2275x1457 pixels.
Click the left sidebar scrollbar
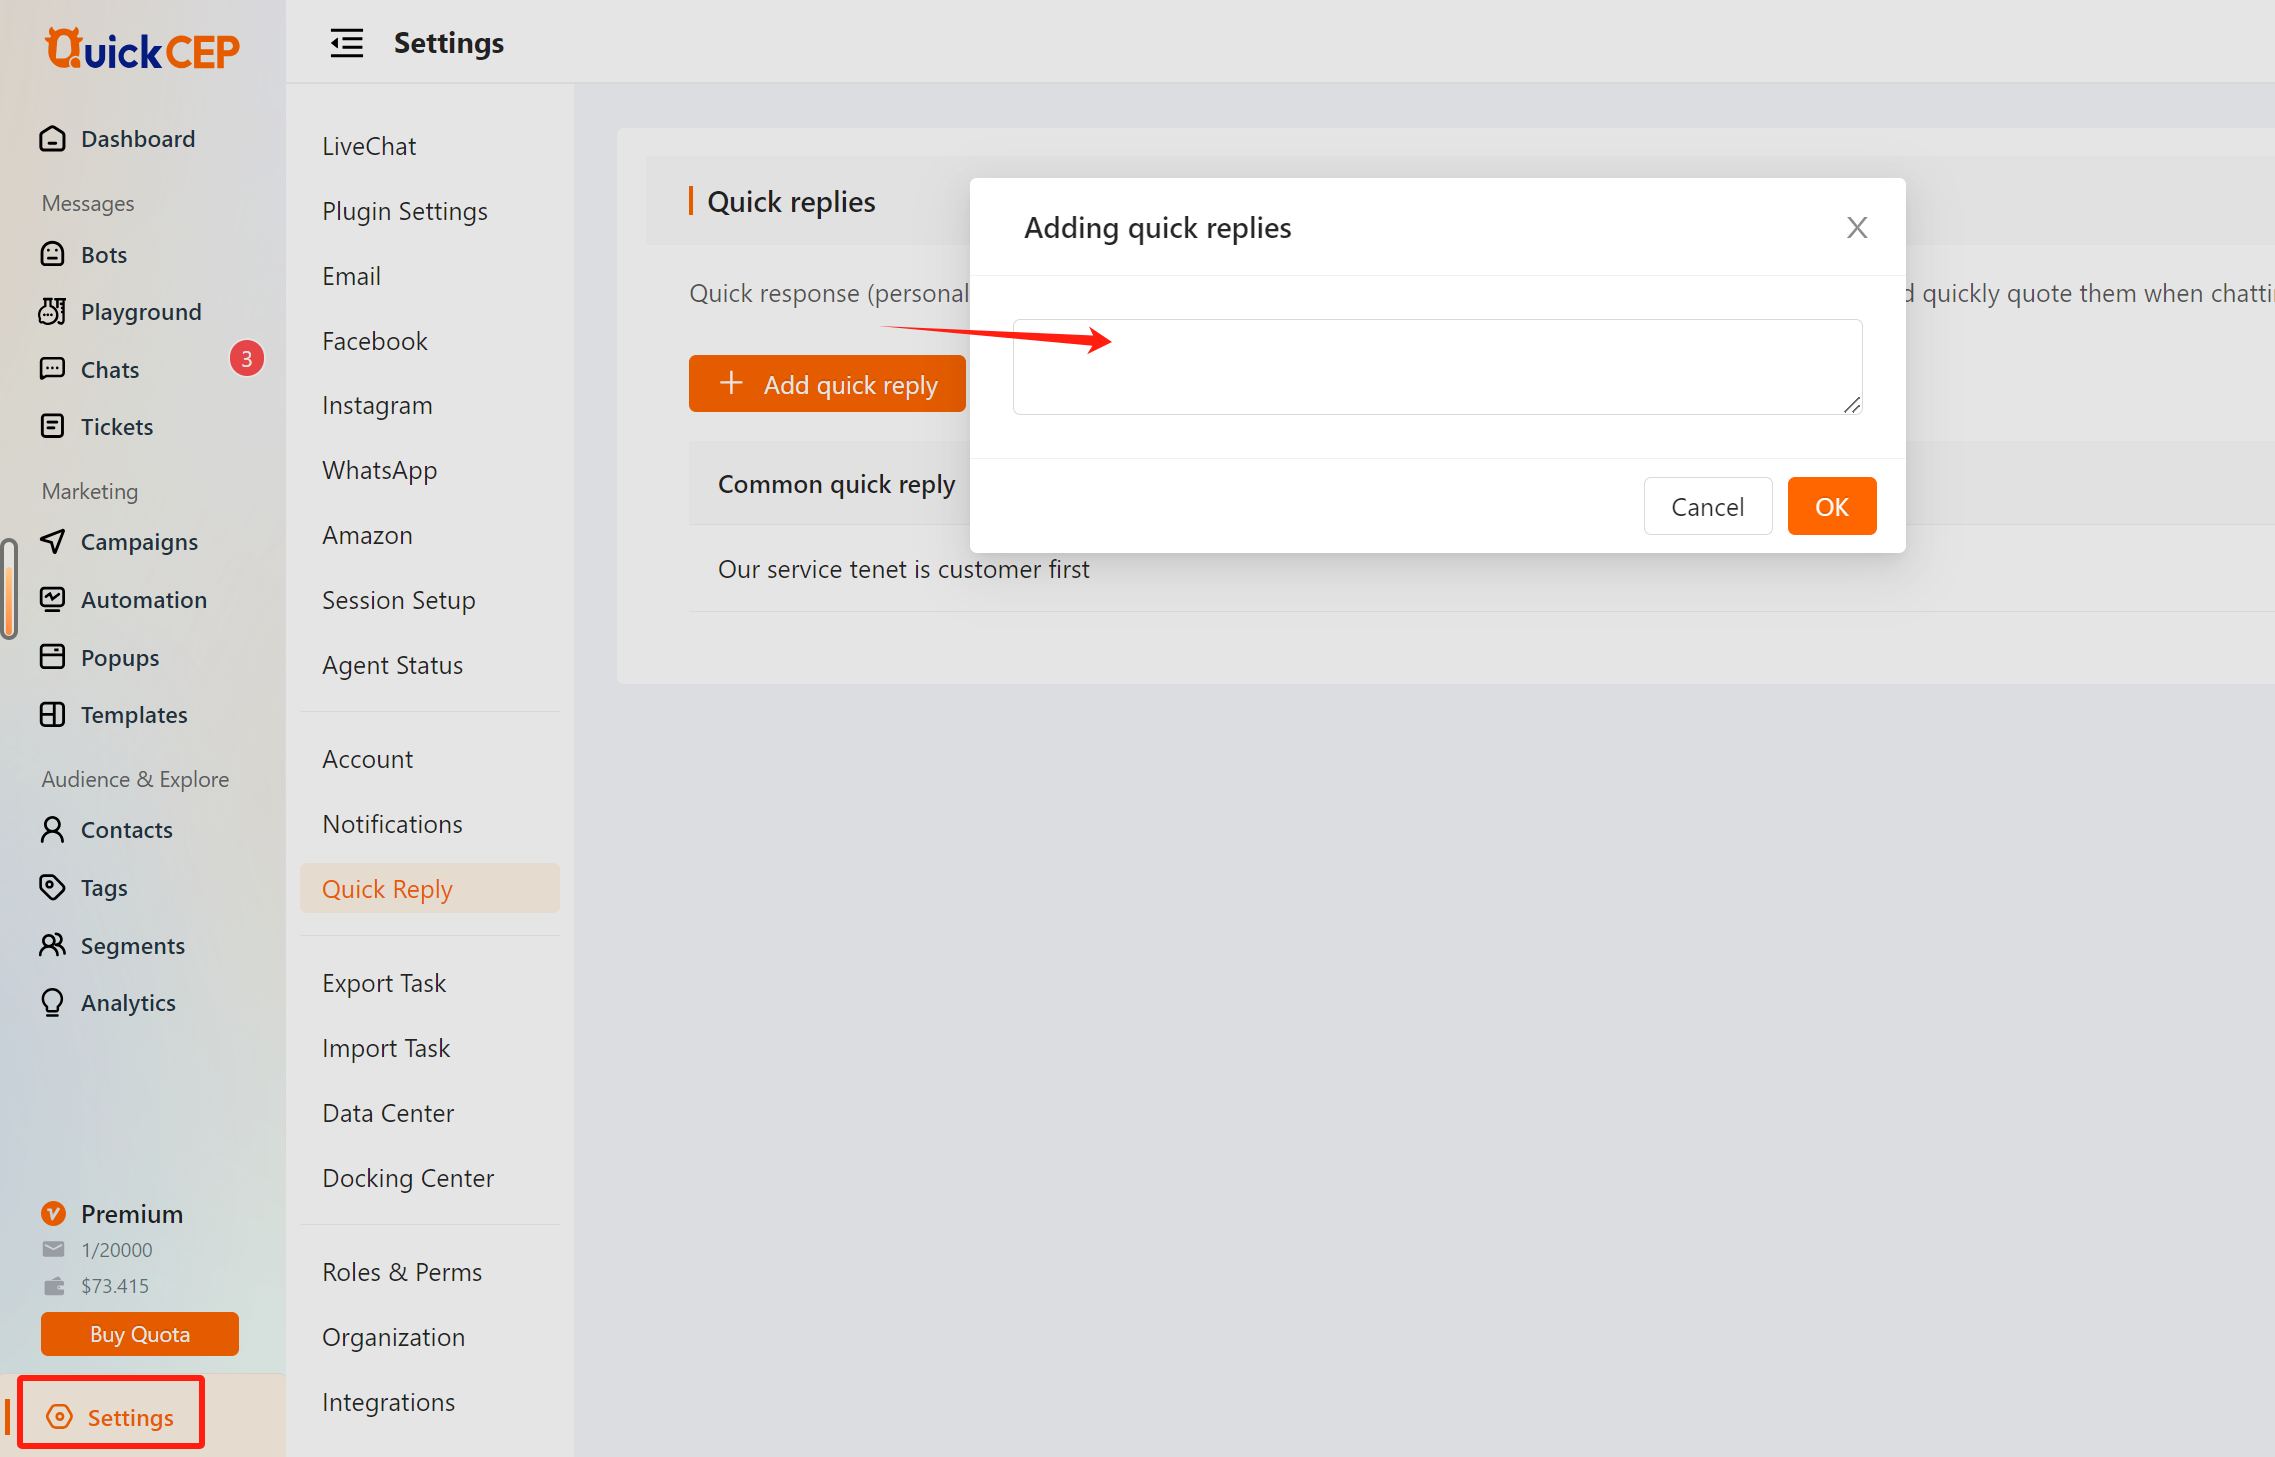click(9, 588)
